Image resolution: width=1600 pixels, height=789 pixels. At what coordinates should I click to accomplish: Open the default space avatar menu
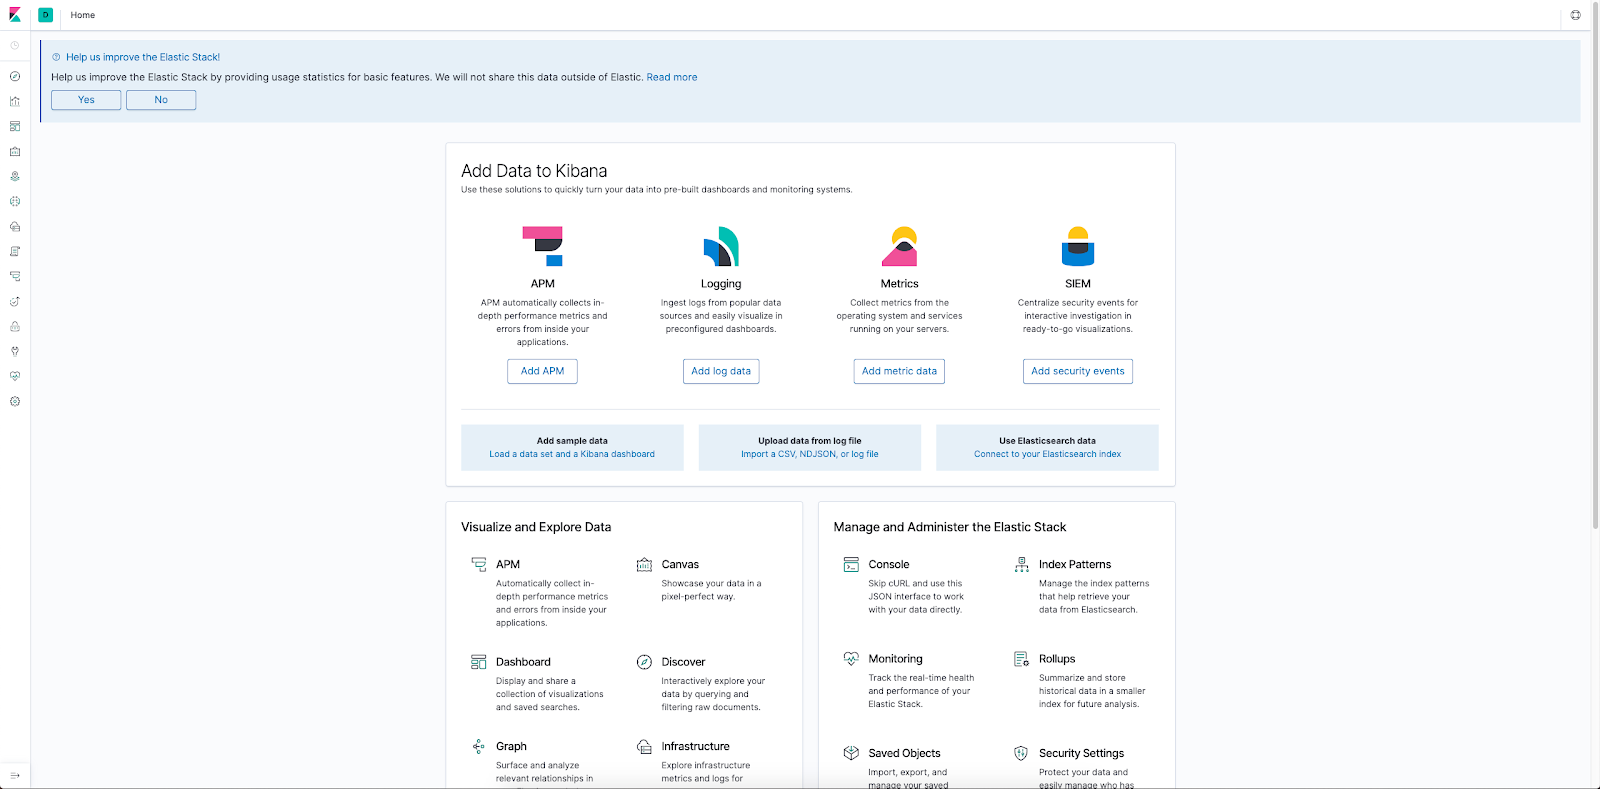[46, 15]
